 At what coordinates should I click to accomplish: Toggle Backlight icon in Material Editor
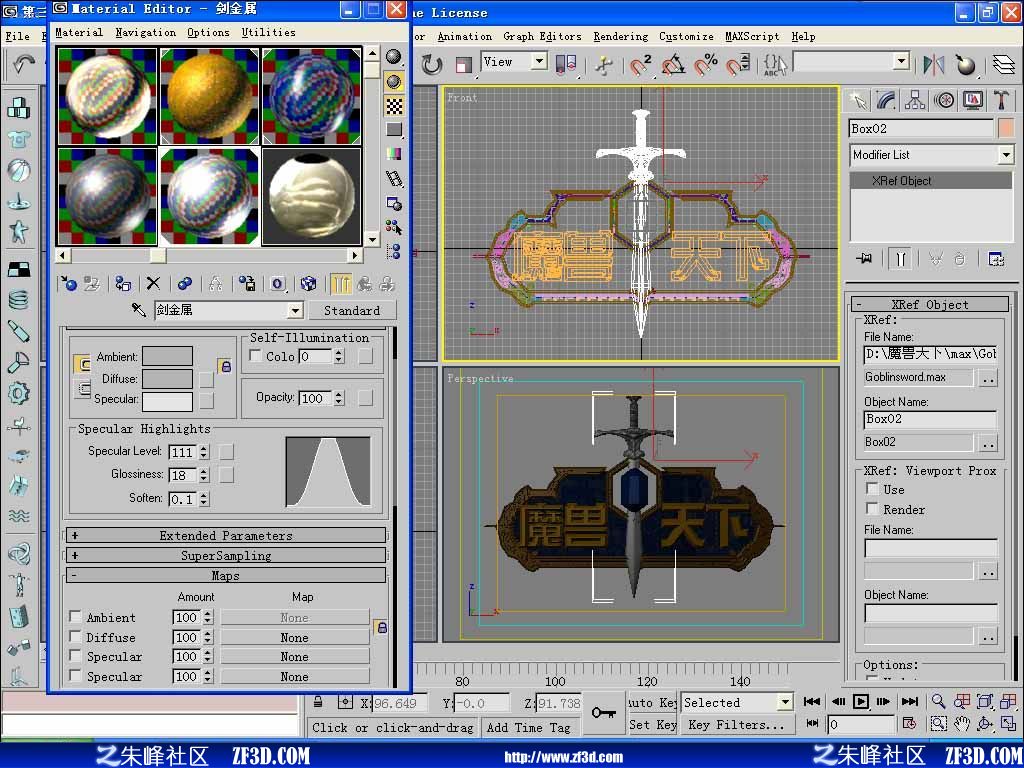(x=394, y=82)
